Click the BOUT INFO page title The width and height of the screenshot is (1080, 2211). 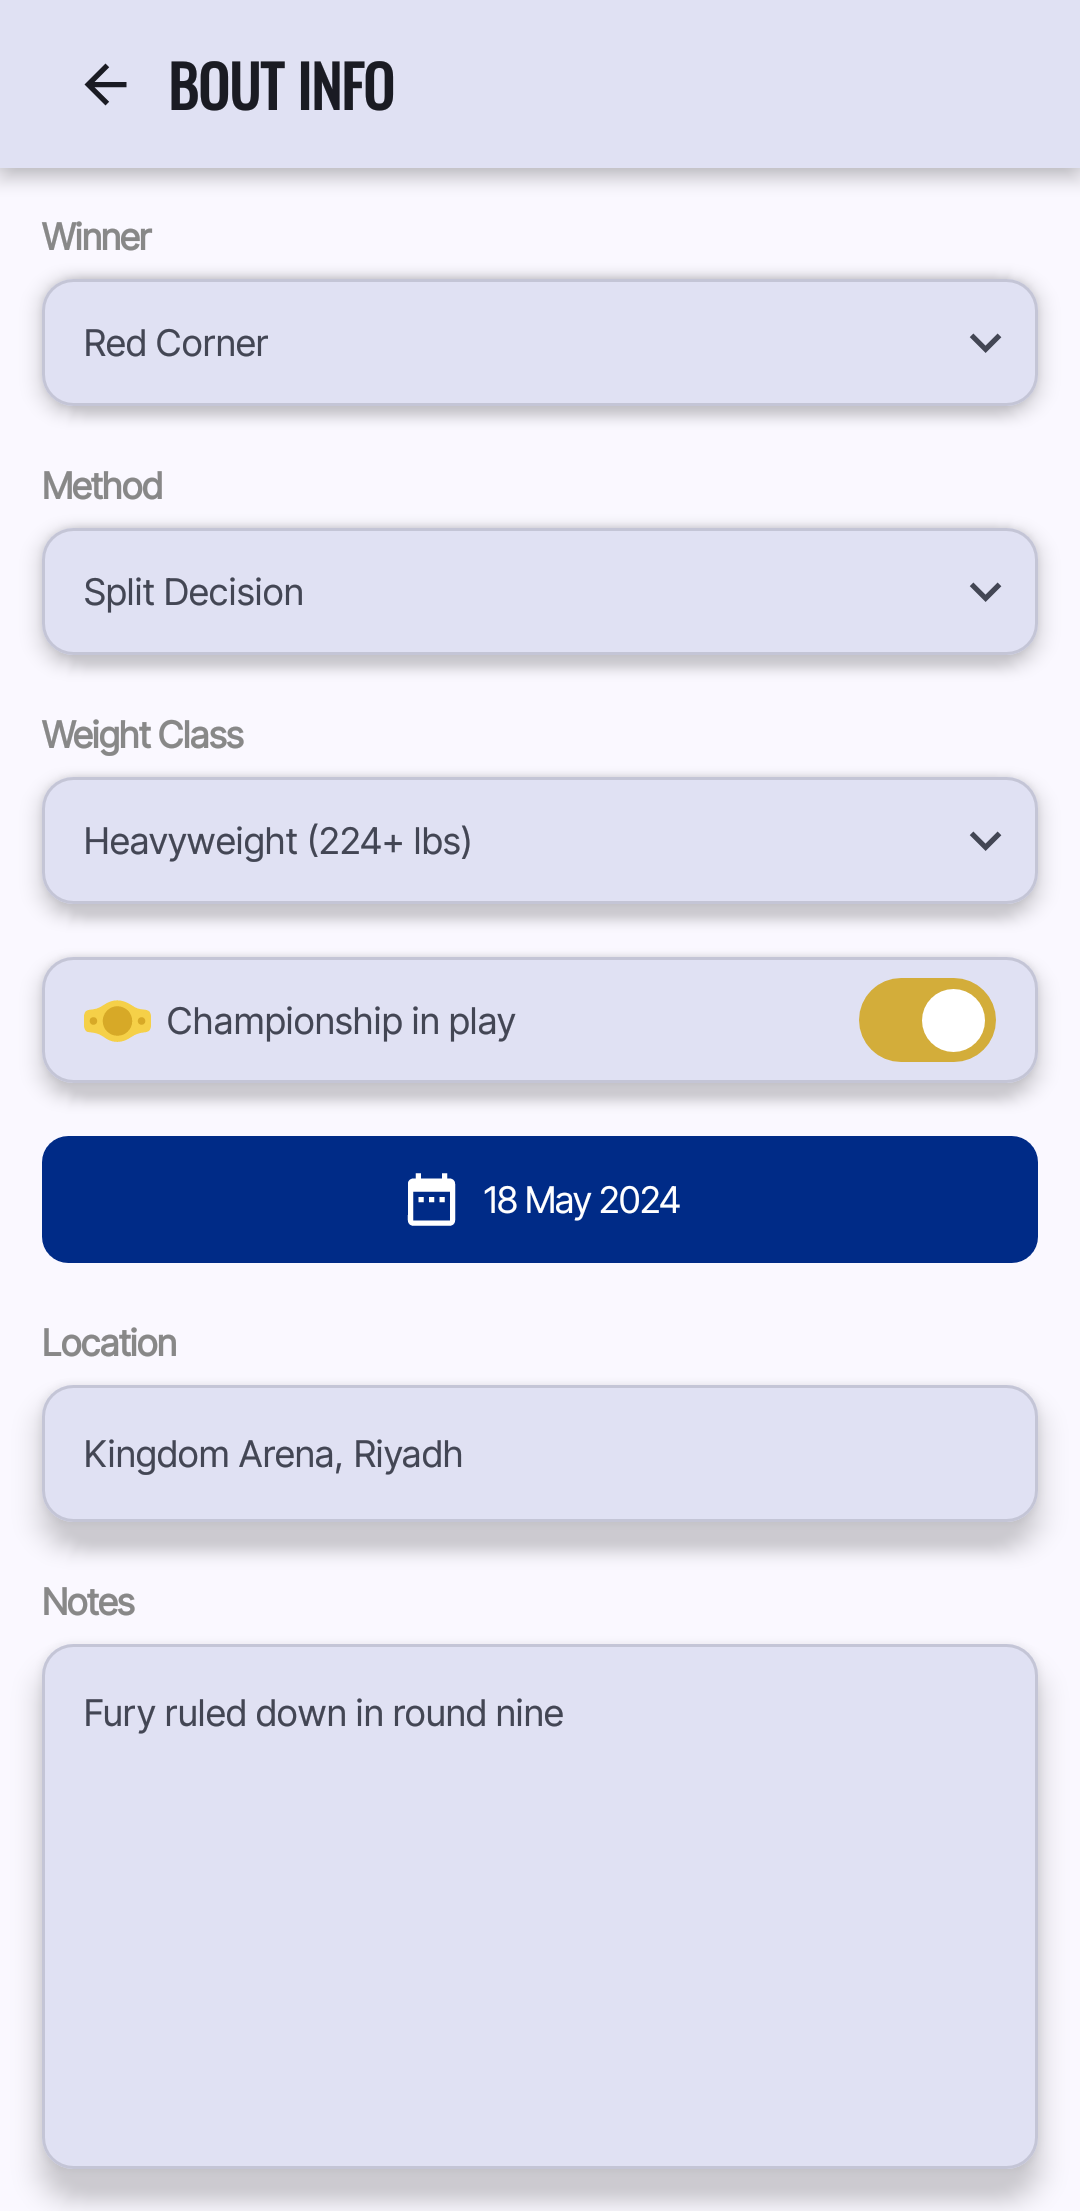pyautogui.click(x=282, y=86)
